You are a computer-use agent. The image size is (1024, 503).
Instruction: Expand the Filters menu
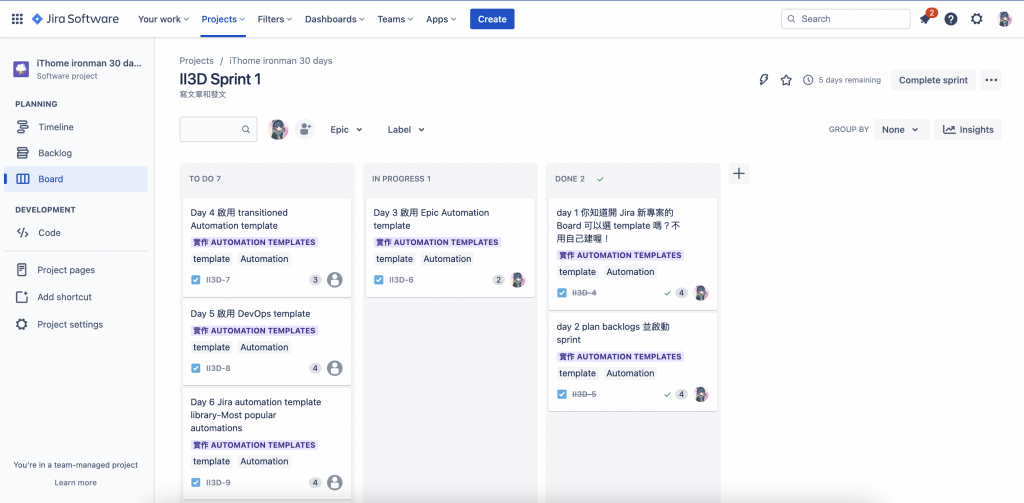pos(275,19)
